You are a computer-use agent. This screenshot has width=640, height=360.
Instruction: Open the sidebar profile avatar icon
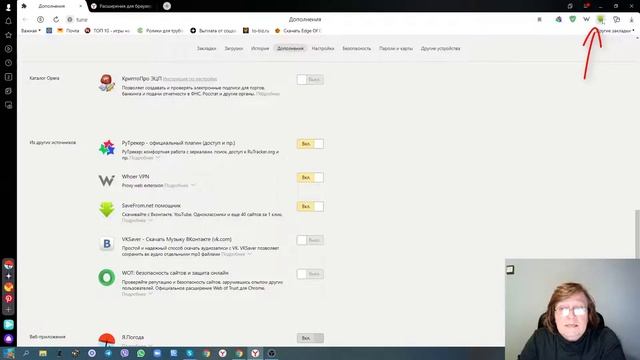[x=8, y=7]
